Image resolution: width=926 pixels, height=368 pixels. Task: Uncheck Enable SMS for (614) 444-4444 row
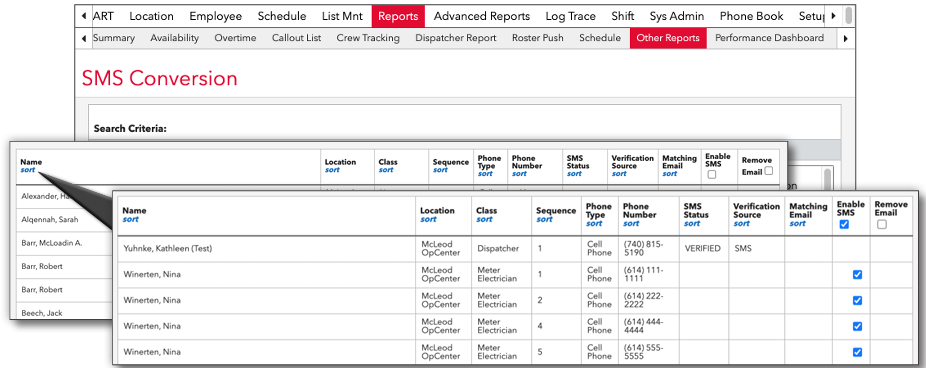(857, 326)
